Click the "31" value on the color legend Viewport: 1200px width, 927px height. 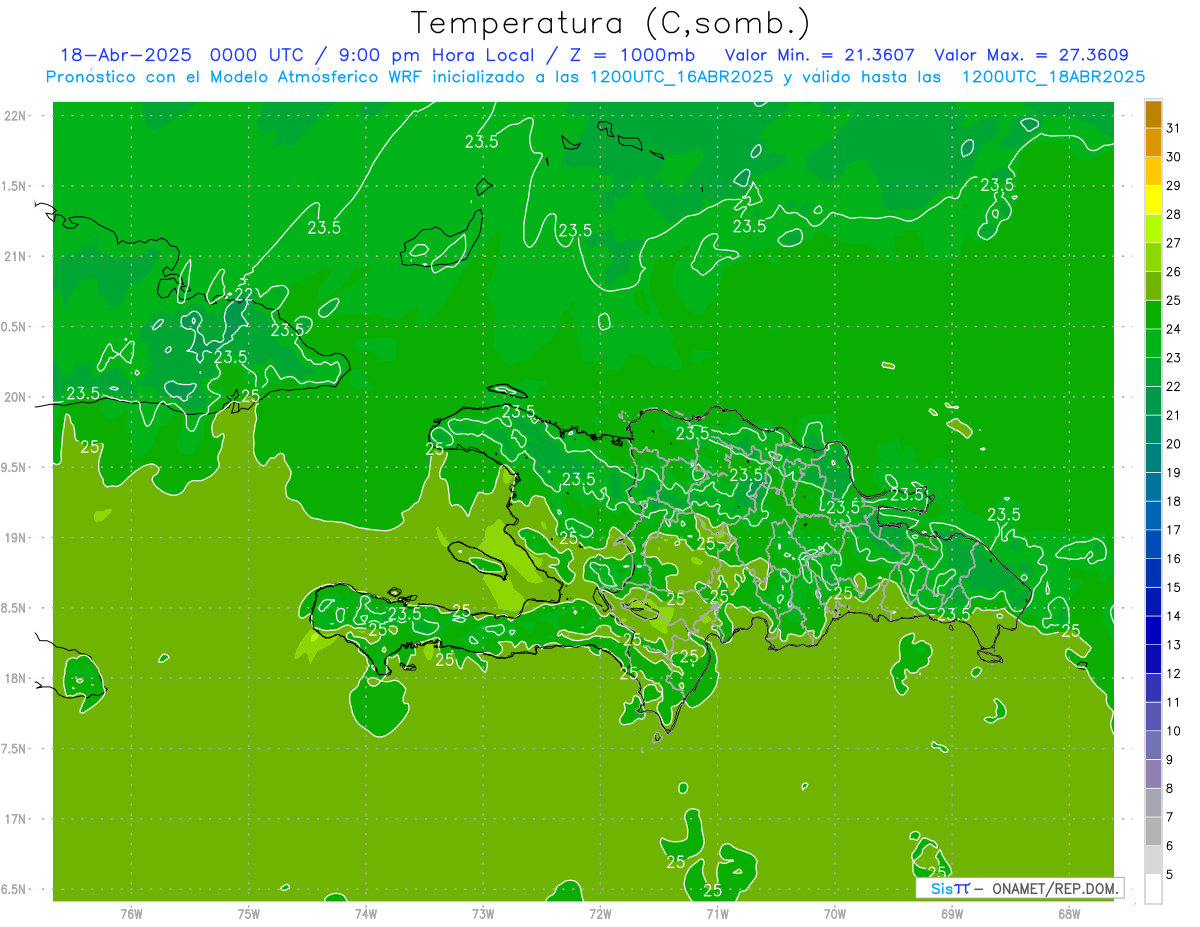[1174, 128]
